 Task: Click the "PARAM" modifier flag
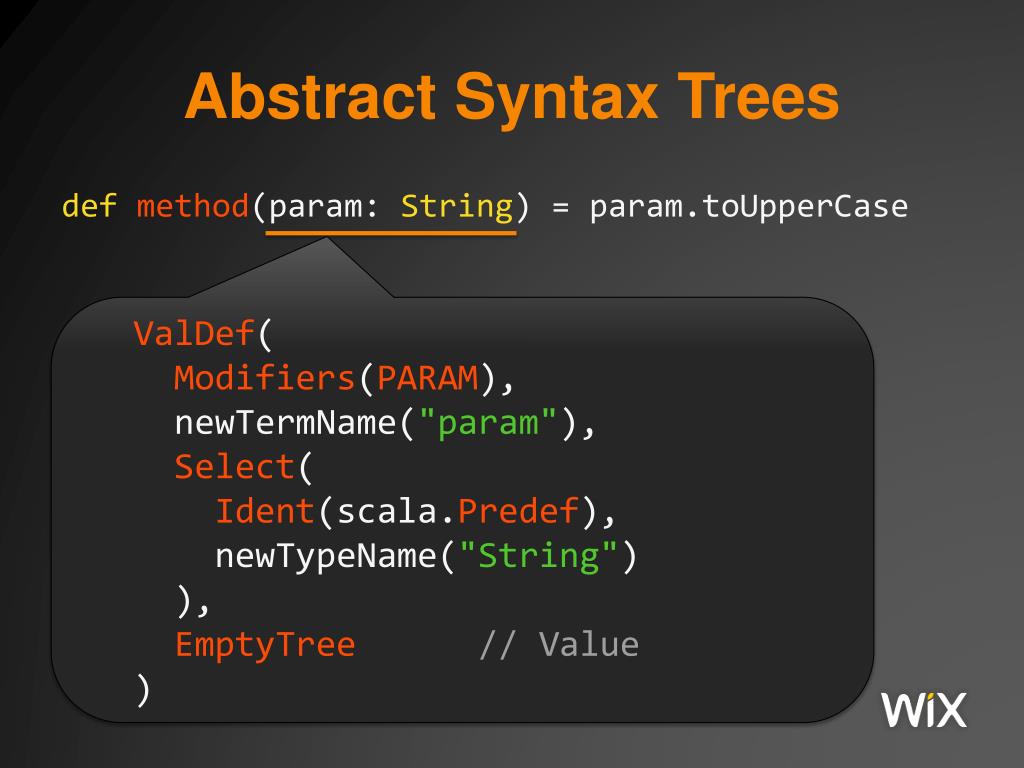(x=428, y=378)
